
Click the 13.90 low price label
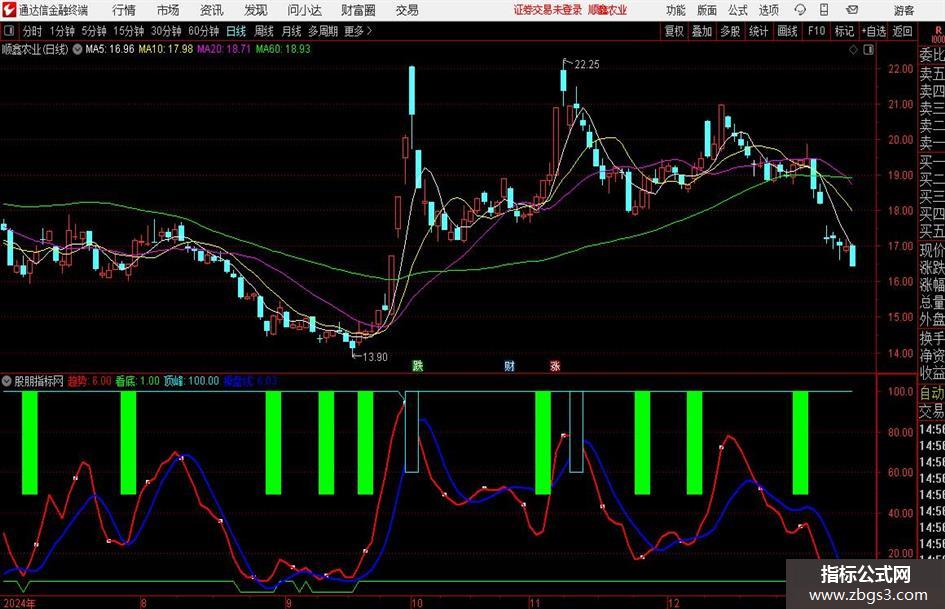pos(375,357)
